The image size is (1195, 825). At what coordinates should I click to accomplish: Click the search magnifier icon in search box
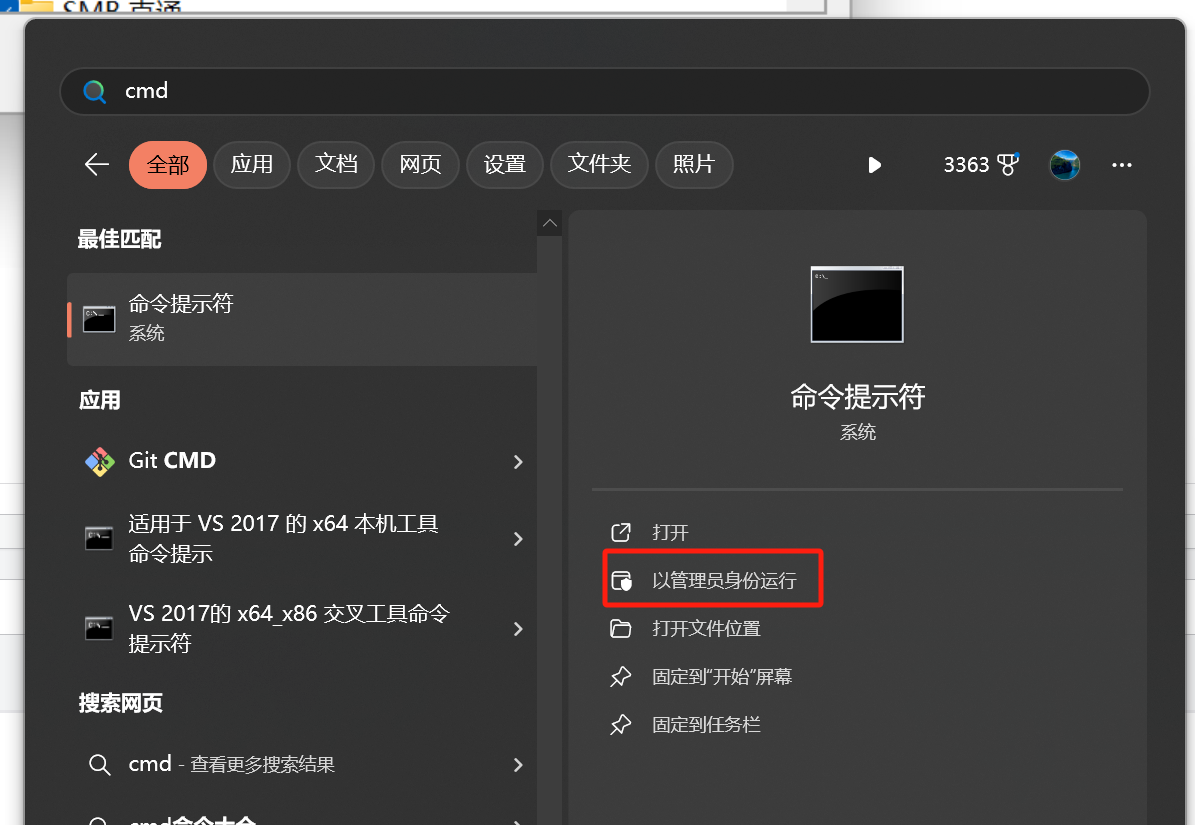click(95, 91)
